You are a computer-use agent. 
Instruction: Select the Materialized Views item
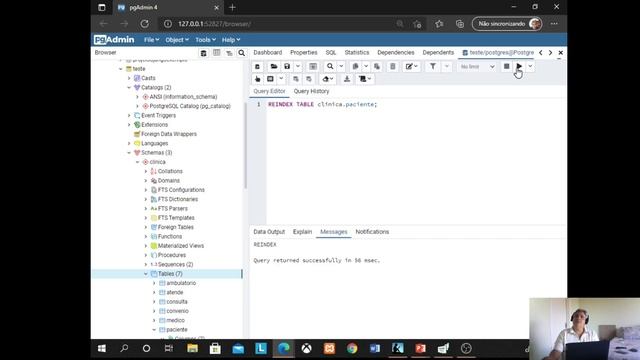pyautogui.click(x=180, y=246)
